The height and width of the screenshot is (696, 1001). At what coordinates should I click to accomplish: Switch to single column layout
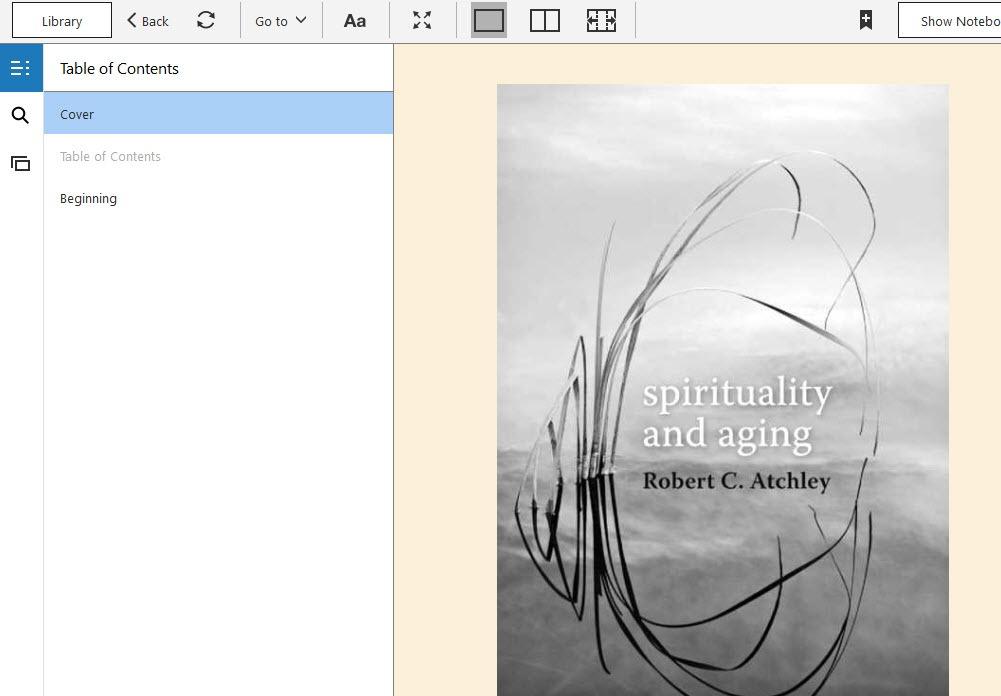(x=489, y=21)
